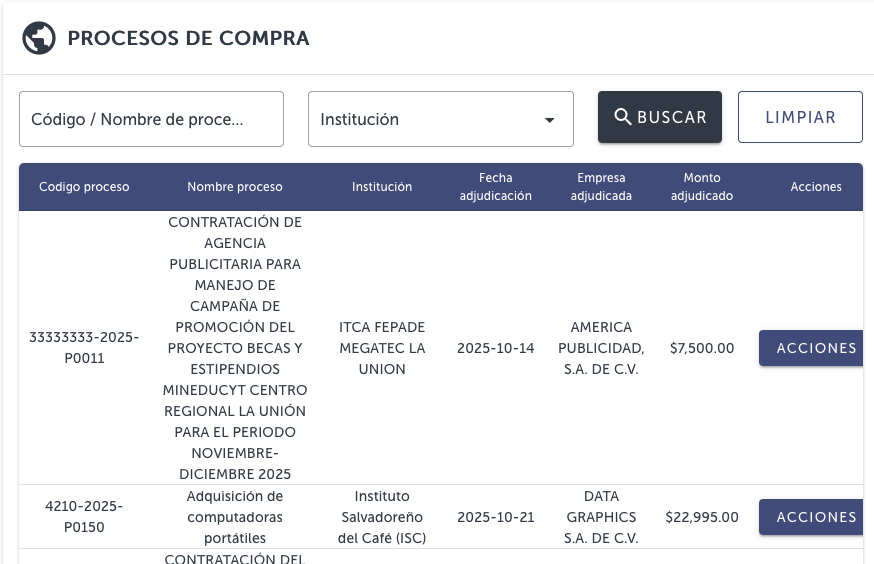Click the Monto adjudicado column header

click(x=702, y=187)
